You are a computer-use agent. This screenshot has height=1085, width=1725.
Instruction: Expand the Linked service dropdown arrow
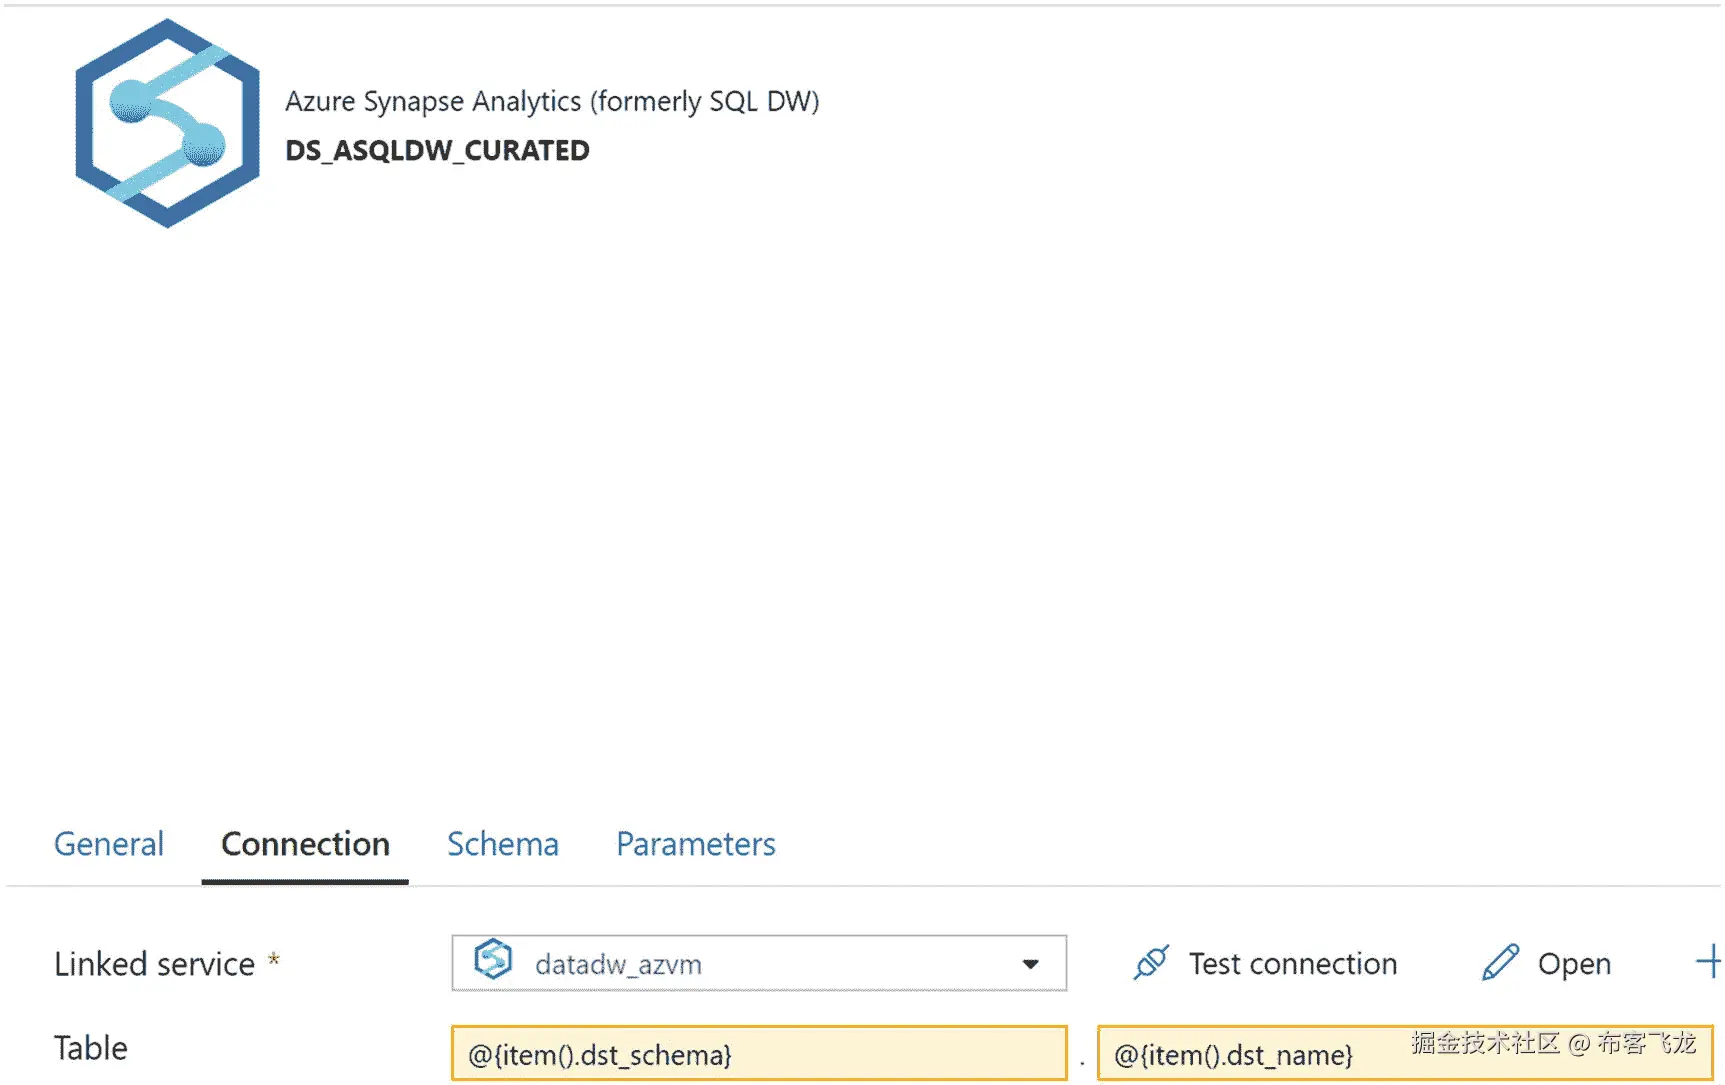click(x=1030, y=964)
